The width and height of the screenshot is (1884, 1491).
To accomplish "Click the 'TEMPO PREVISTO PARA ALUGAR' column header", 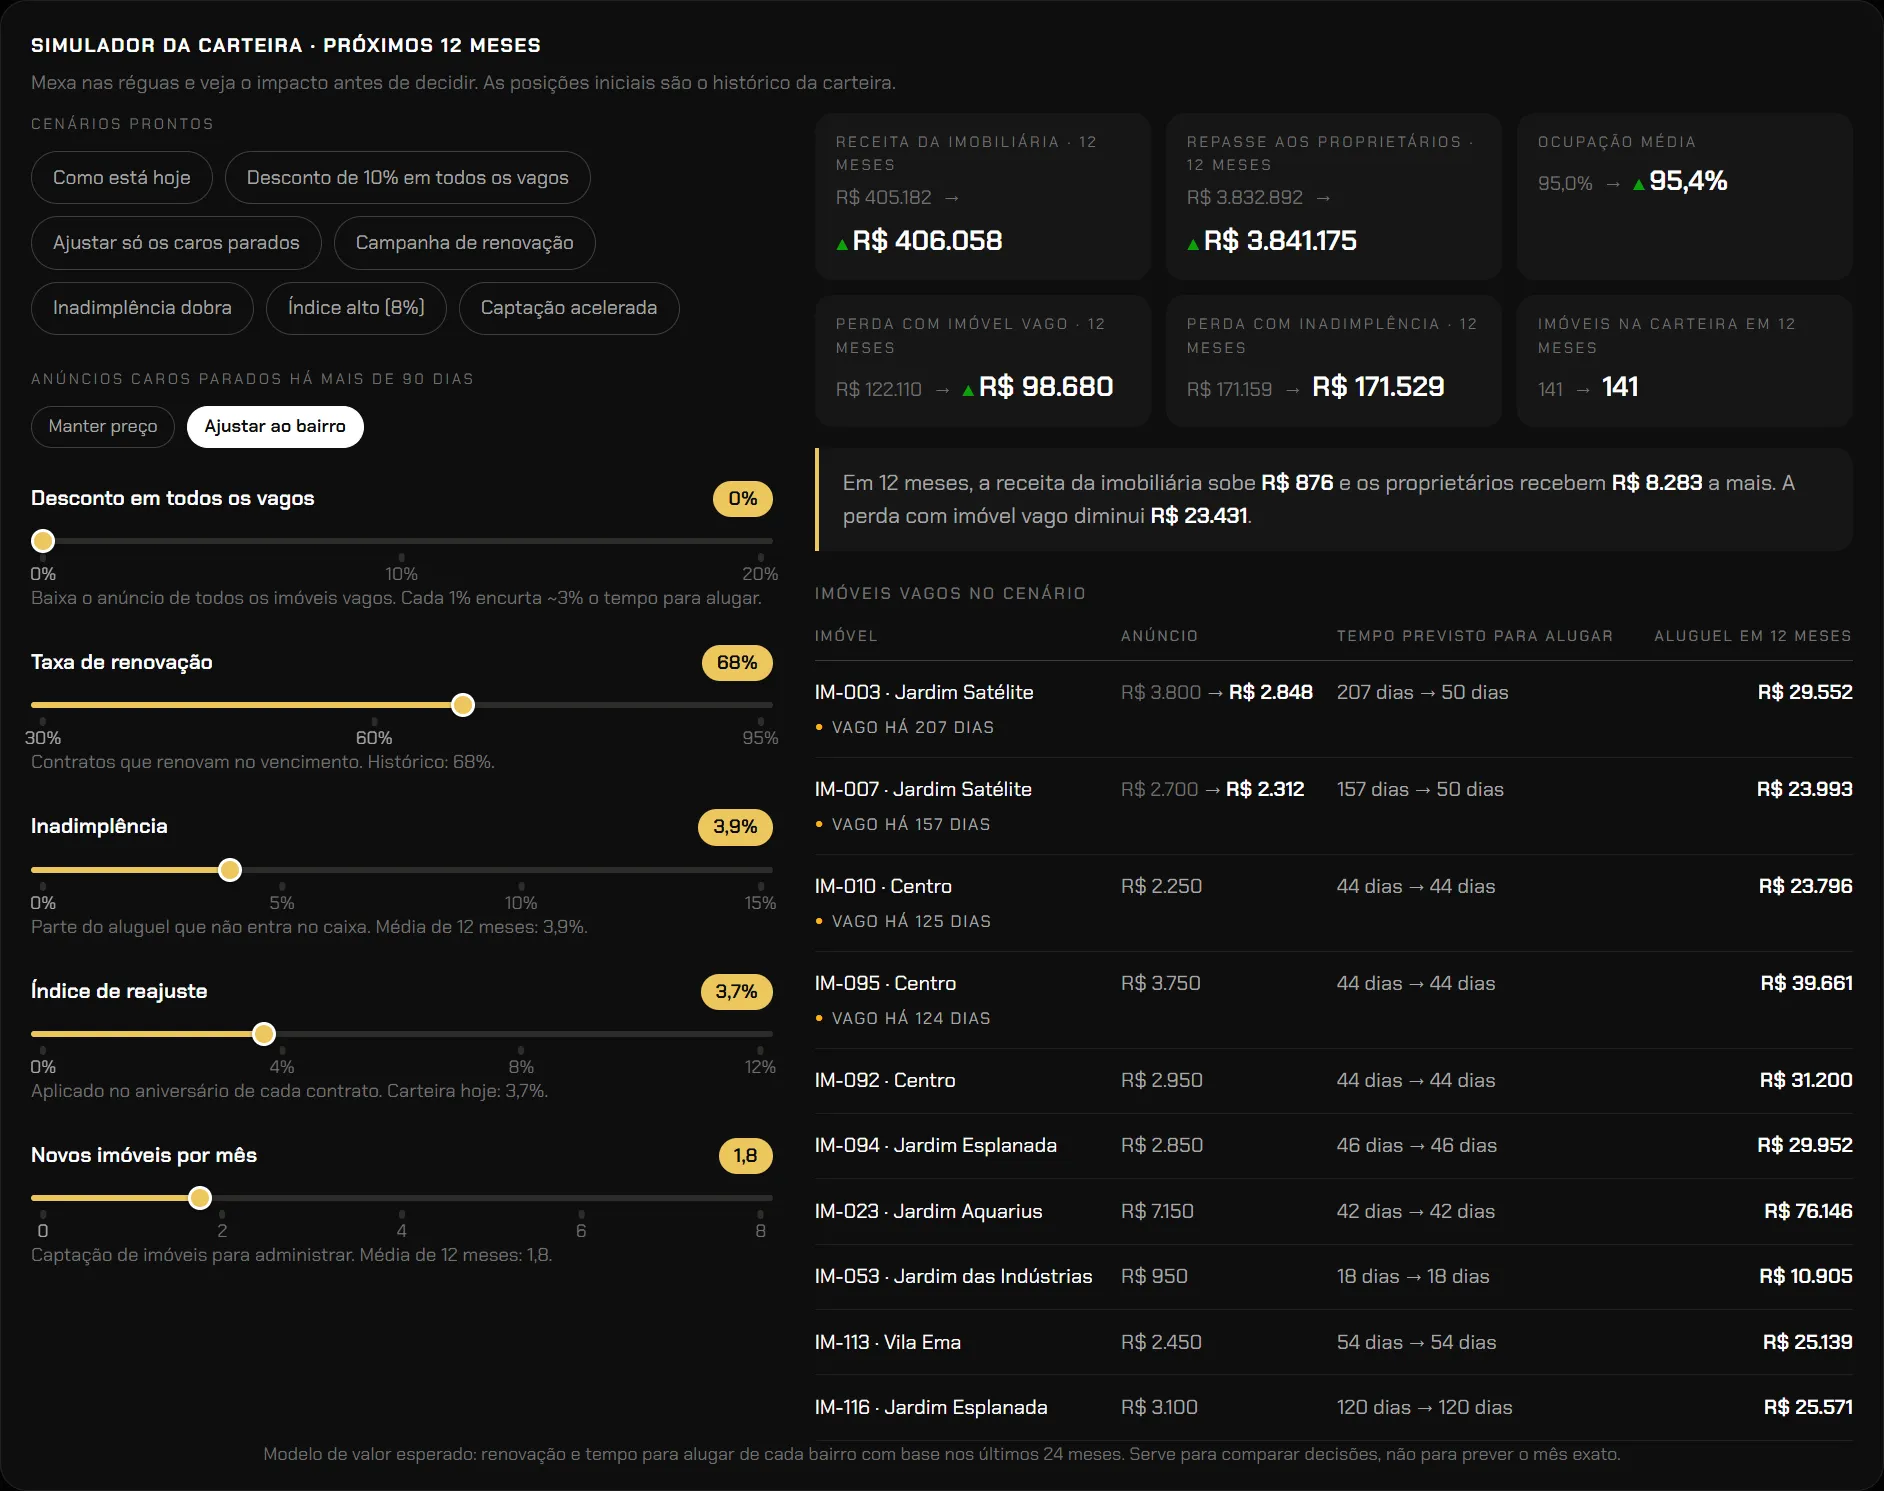I will coord(1475,636).
